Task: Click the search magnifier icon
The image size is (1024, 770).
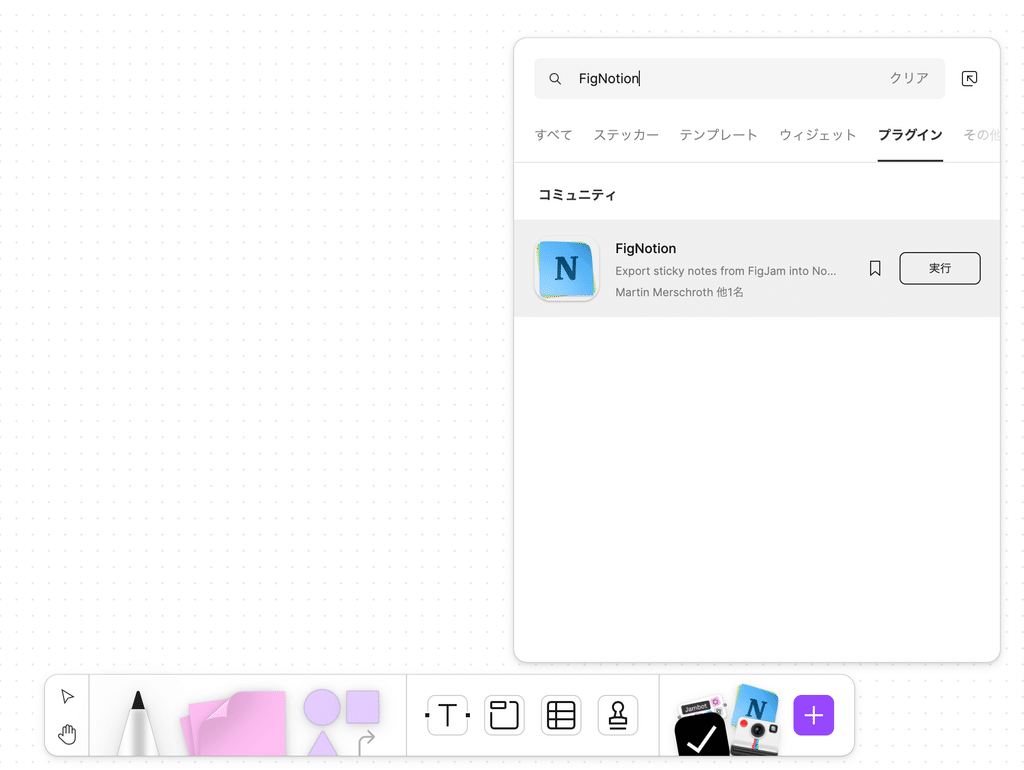Action: (x=555, y=78)
